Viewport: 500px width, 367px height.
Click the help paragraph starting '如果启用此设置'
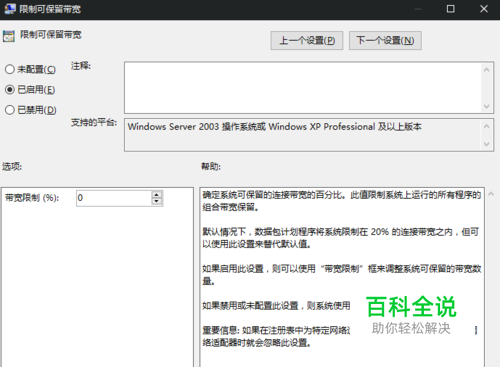point(342,275)
